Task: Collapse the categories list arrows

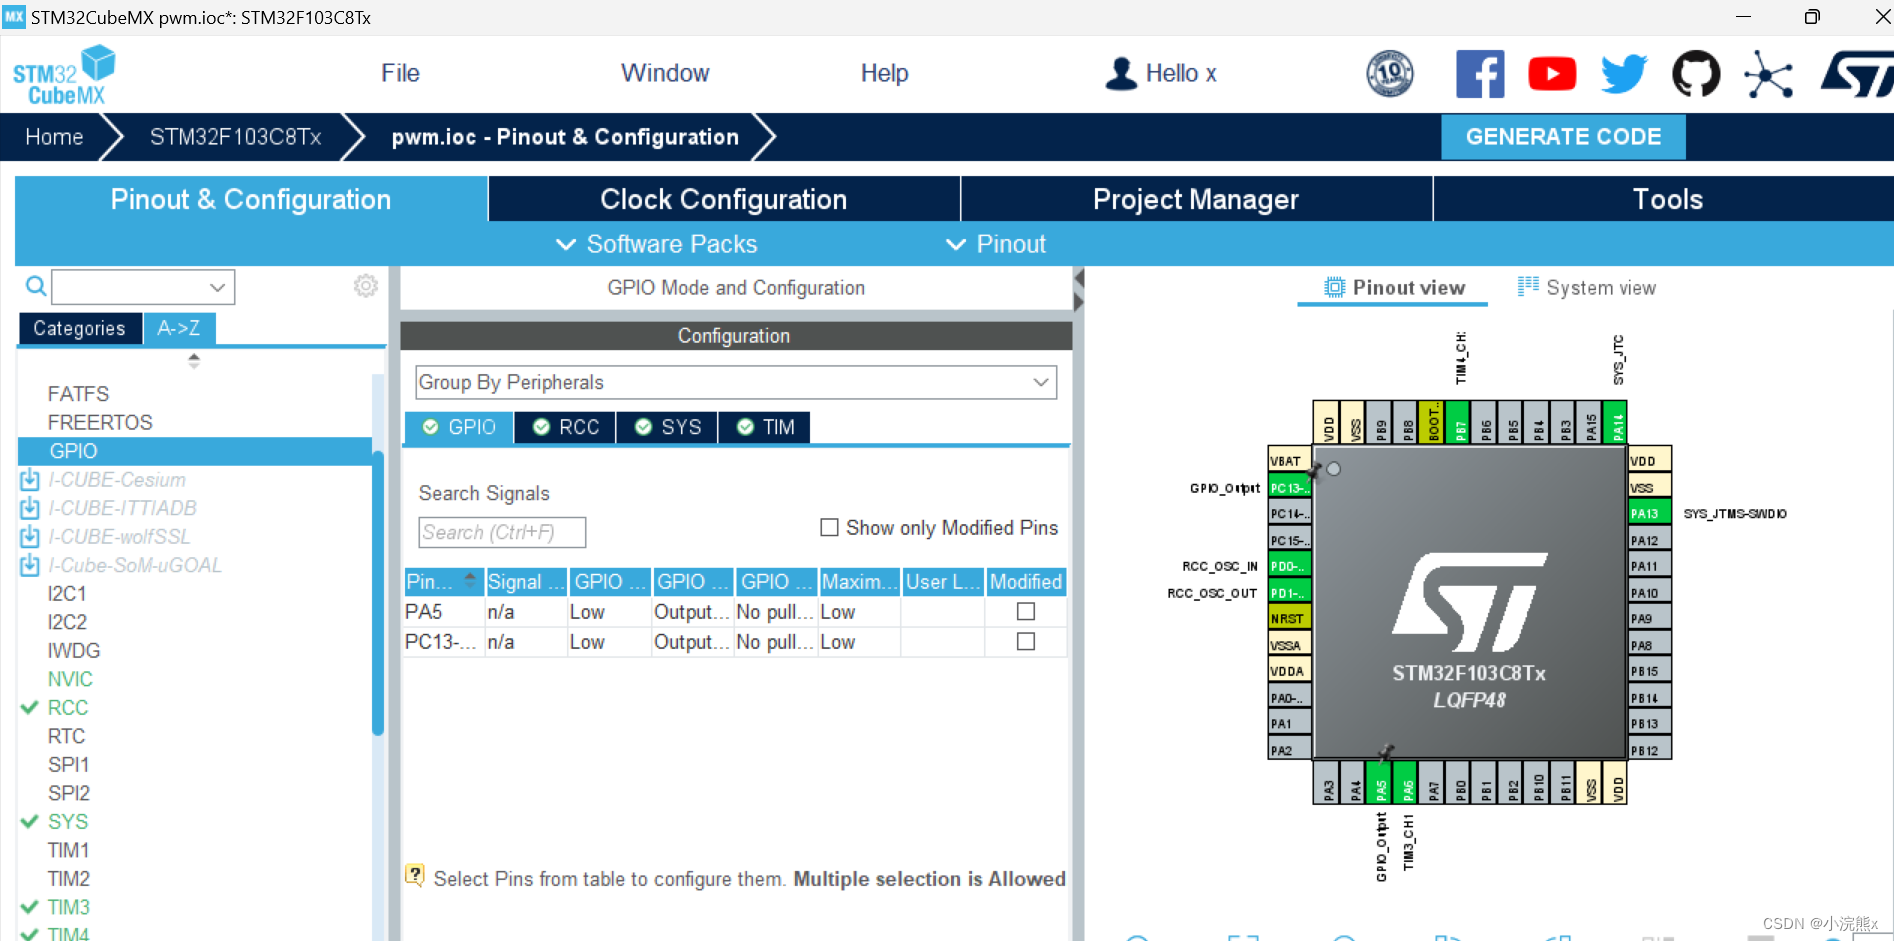Action: (194, 360)
